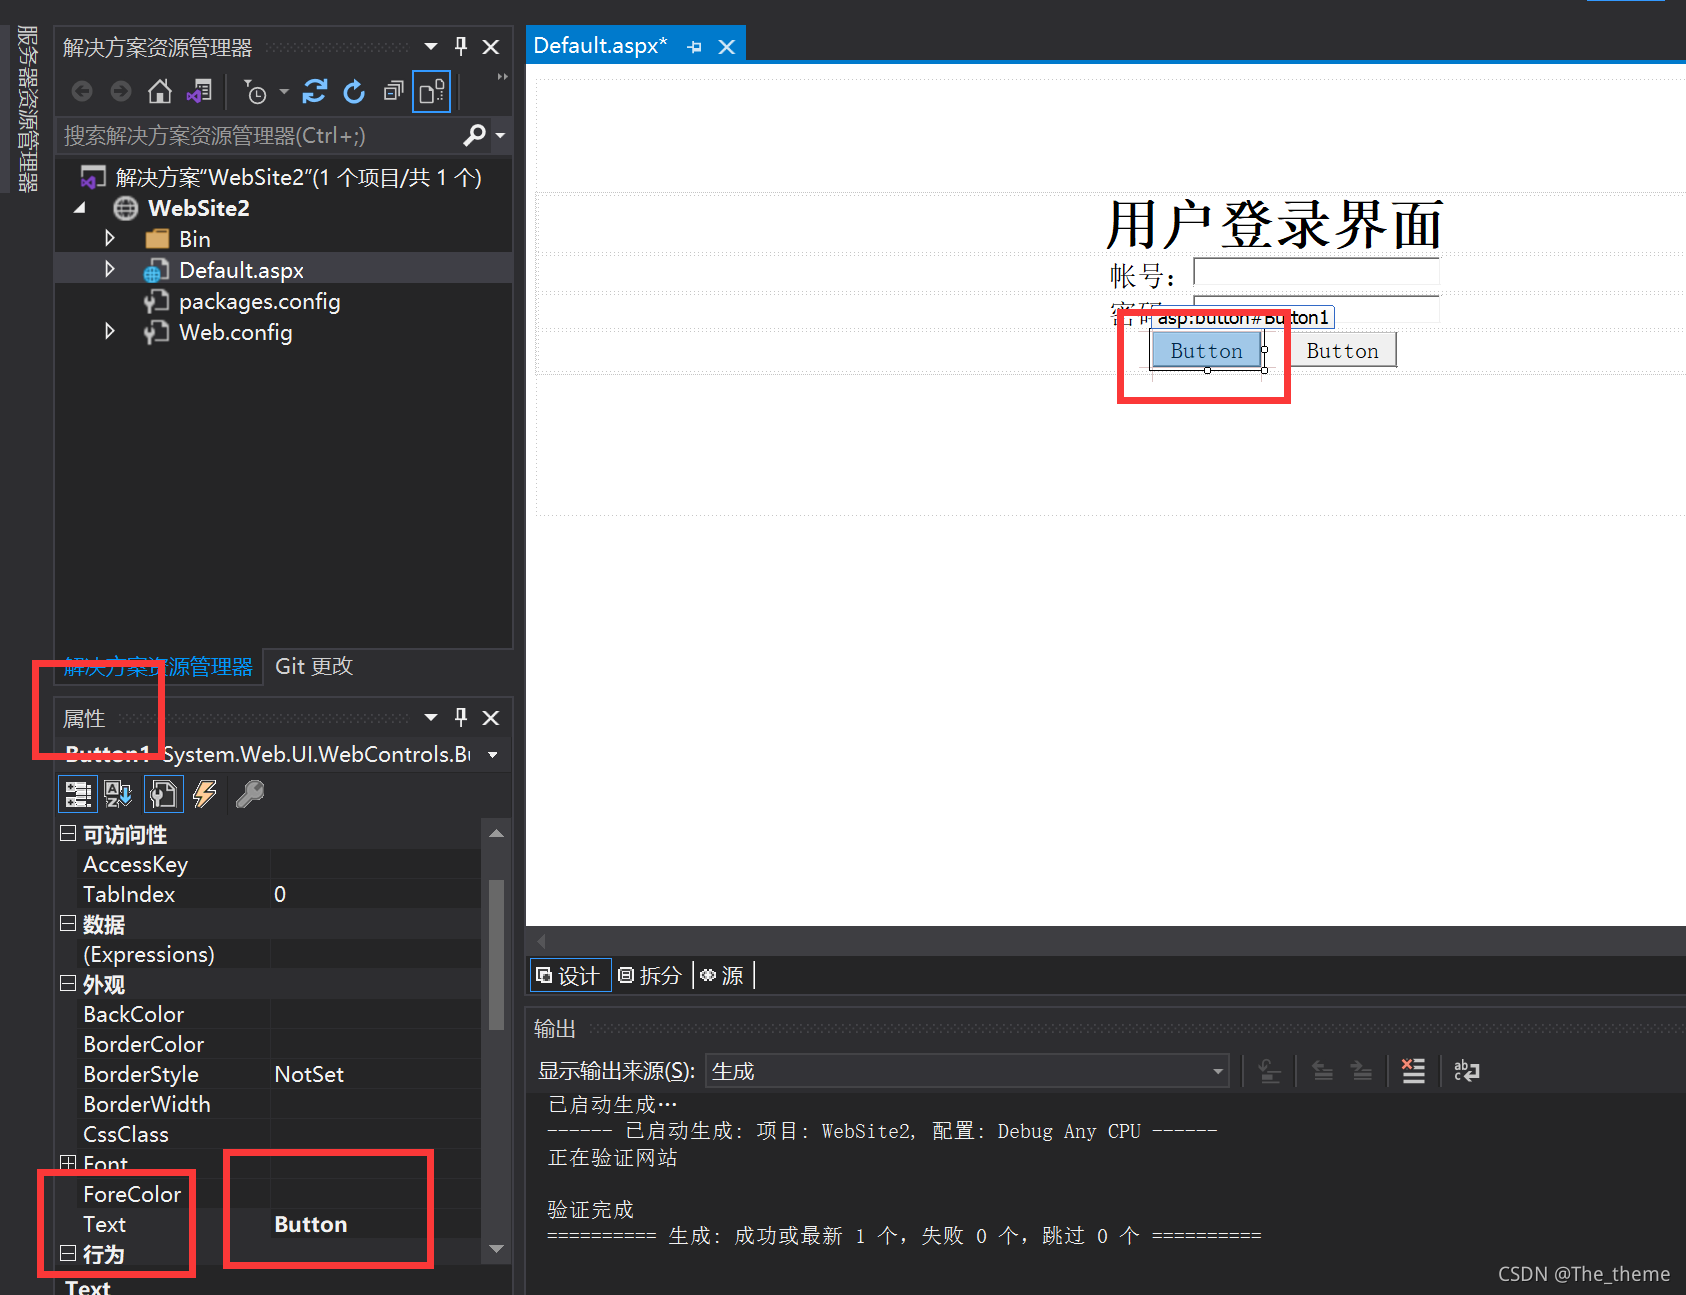The height and width of the screenshot is (1295, 1686).
Task: Open the Properties object selector dropdown
Action: (493, 755)
